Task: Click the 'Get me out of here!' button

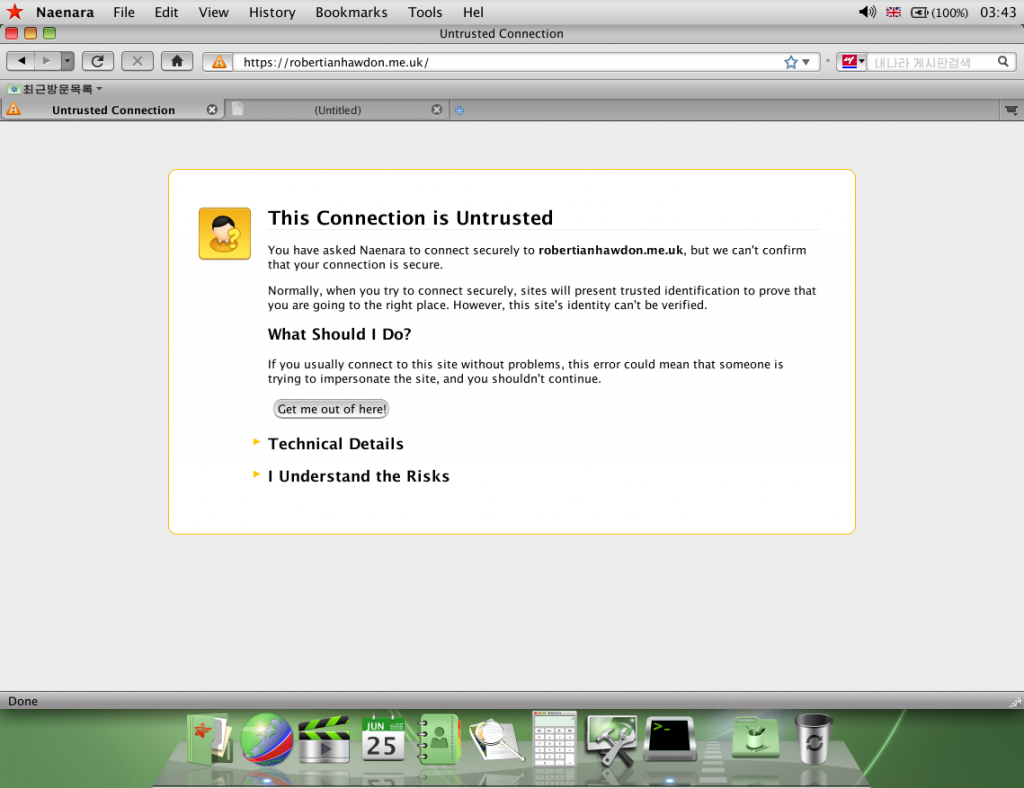Action: [x=331, y=409]
